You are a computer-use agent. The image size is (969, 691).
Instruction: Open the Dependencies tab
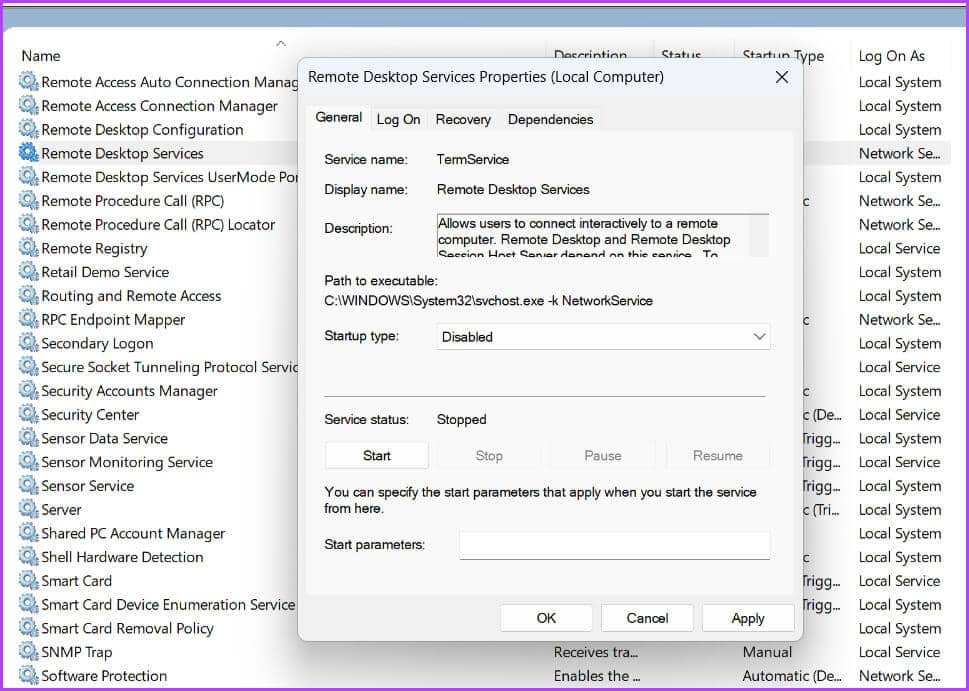pos(551,119)
